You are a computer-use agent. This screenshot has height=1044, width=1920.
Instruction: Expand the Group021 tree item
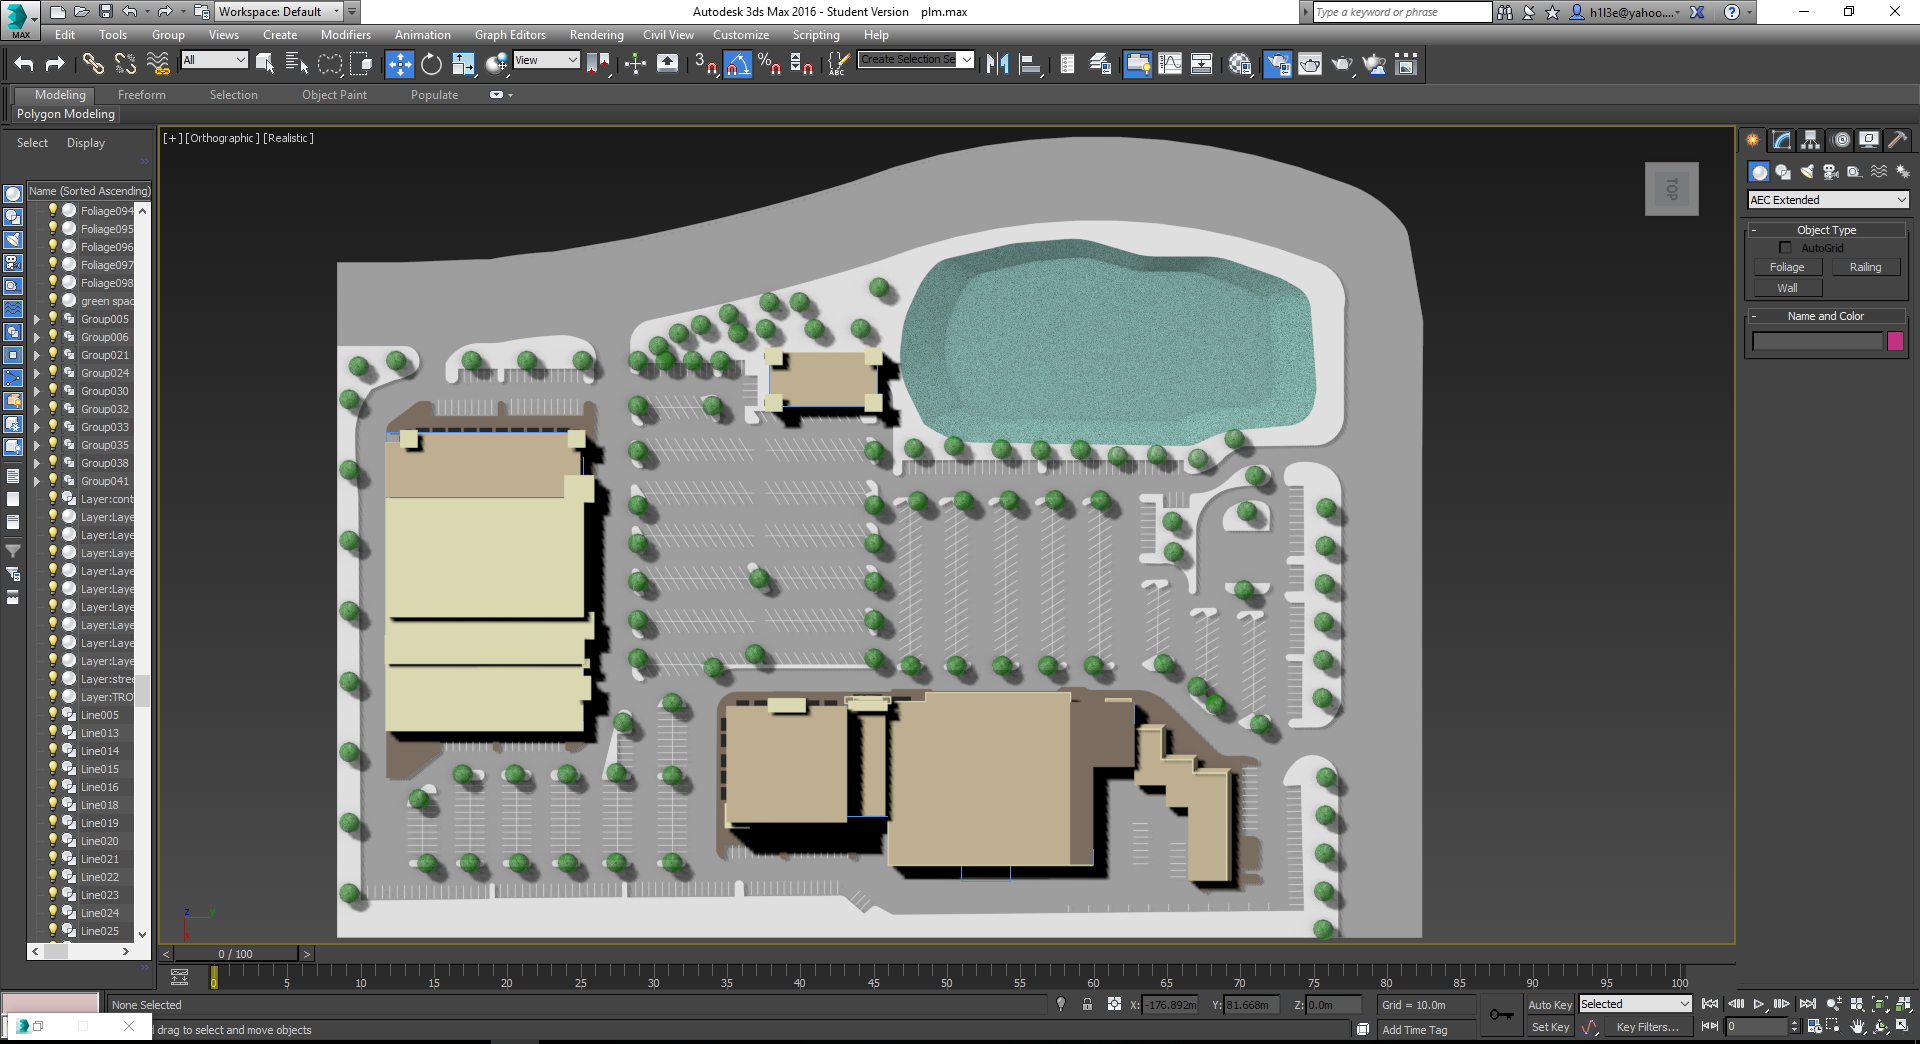38,356
